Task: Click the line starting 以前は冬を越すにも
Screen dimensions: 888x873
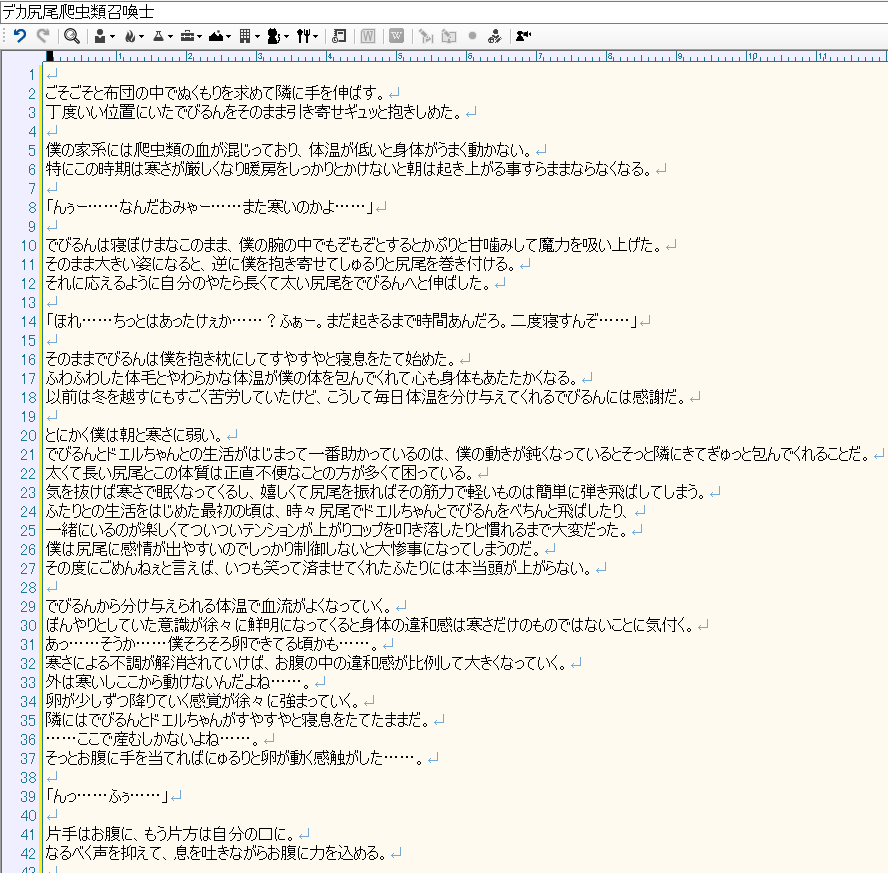Action: point(366,397)
